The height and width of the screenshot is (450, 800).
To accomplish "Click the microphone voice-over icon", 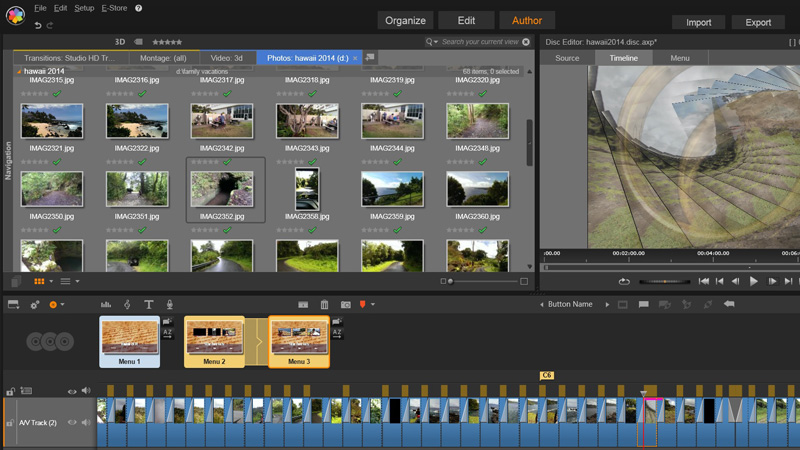I will point(169,304).
